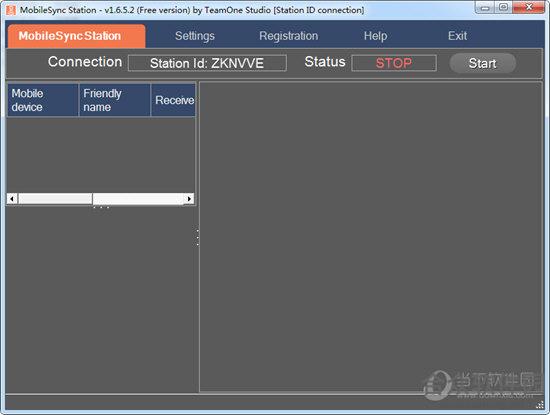550x415 pixels.
Task: Select the Receive column header
Action: [x=173, y=100]
